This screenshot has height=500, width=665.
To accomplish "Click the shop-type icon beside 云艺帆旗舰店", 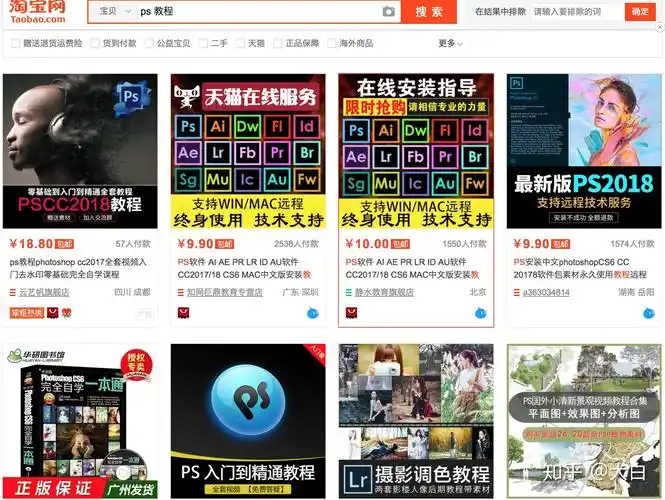I will pyautogui.click(x=13, y=292).
